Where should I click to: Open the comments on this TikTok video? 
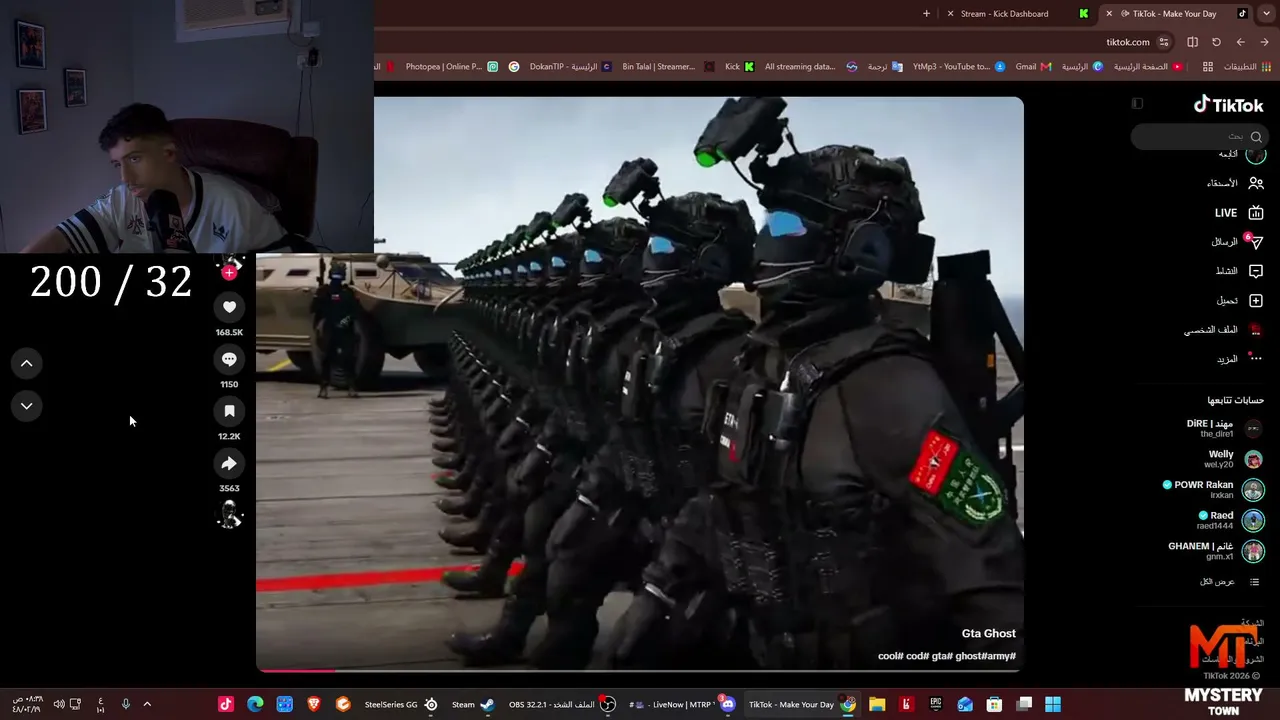229,359
